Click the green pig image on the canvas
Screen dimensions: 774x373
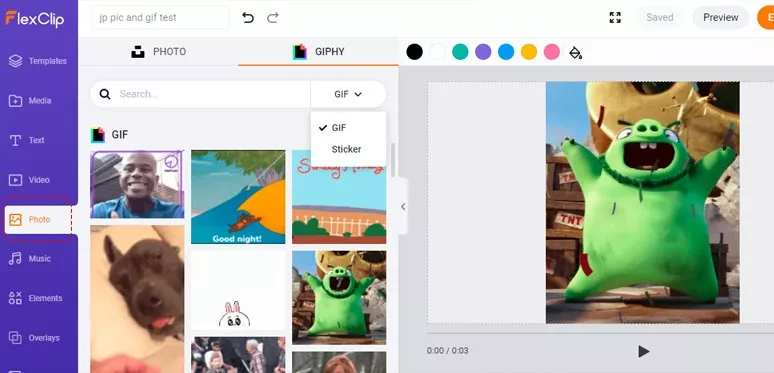point(643,203)
